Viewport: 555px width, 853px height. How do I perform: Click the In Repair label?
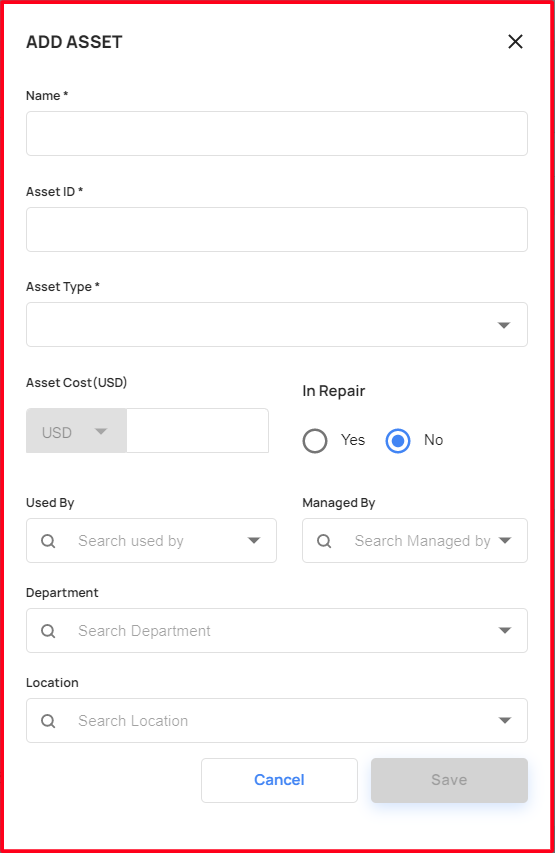(334, 391)
